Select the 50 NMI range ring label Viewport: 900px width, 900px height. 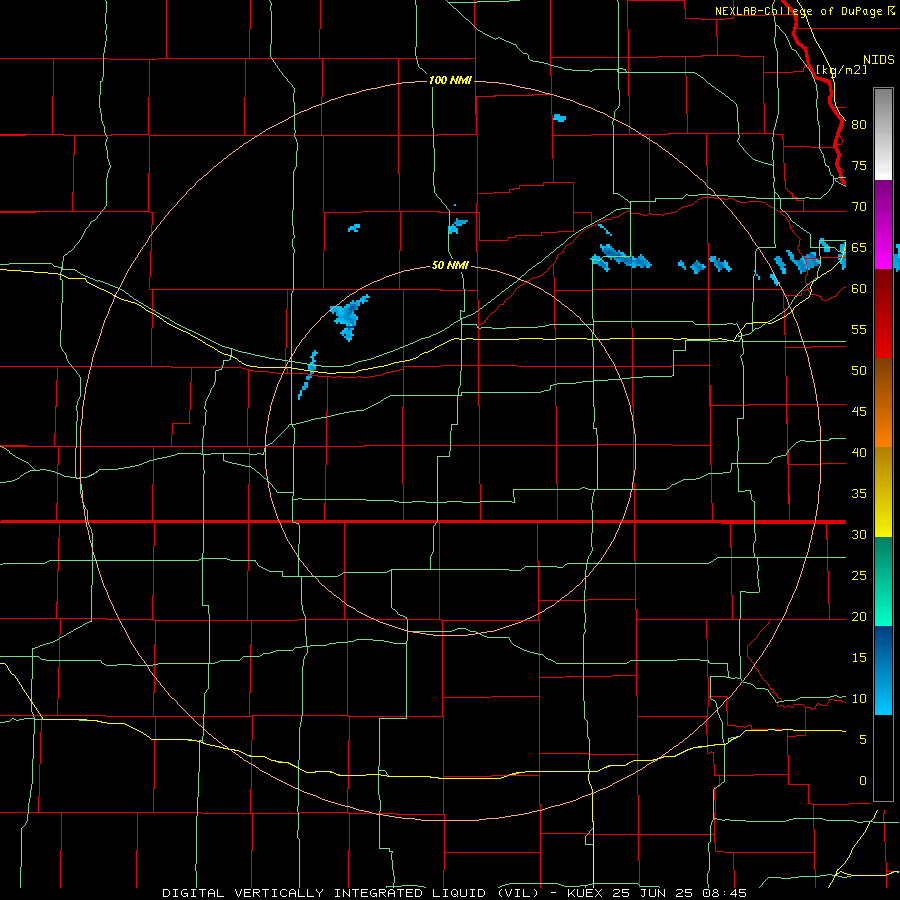(450, 265)
